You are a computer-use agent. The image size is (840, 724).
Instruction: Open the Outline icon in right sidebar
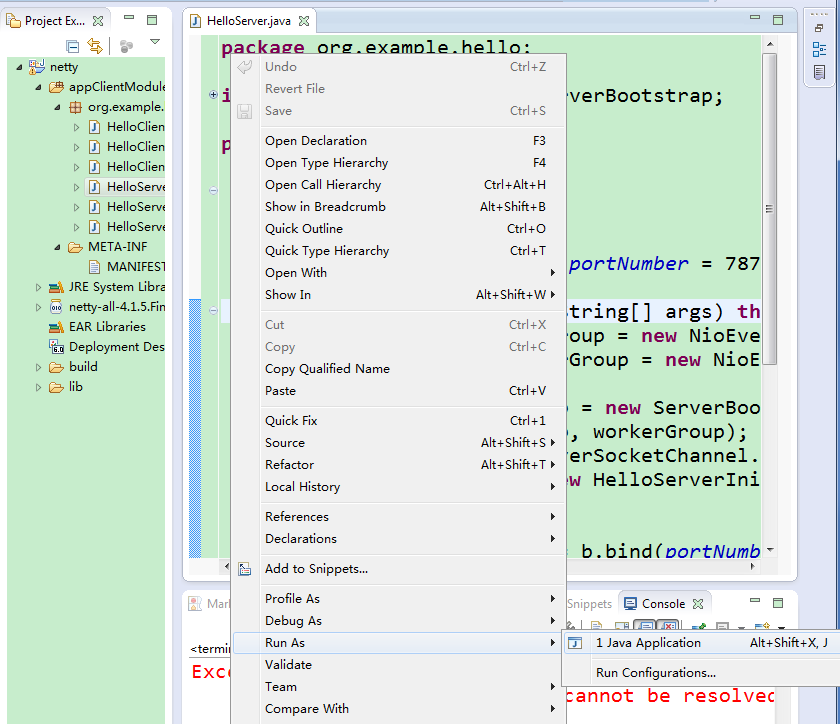pyautogui.click(x=819, y=50)
